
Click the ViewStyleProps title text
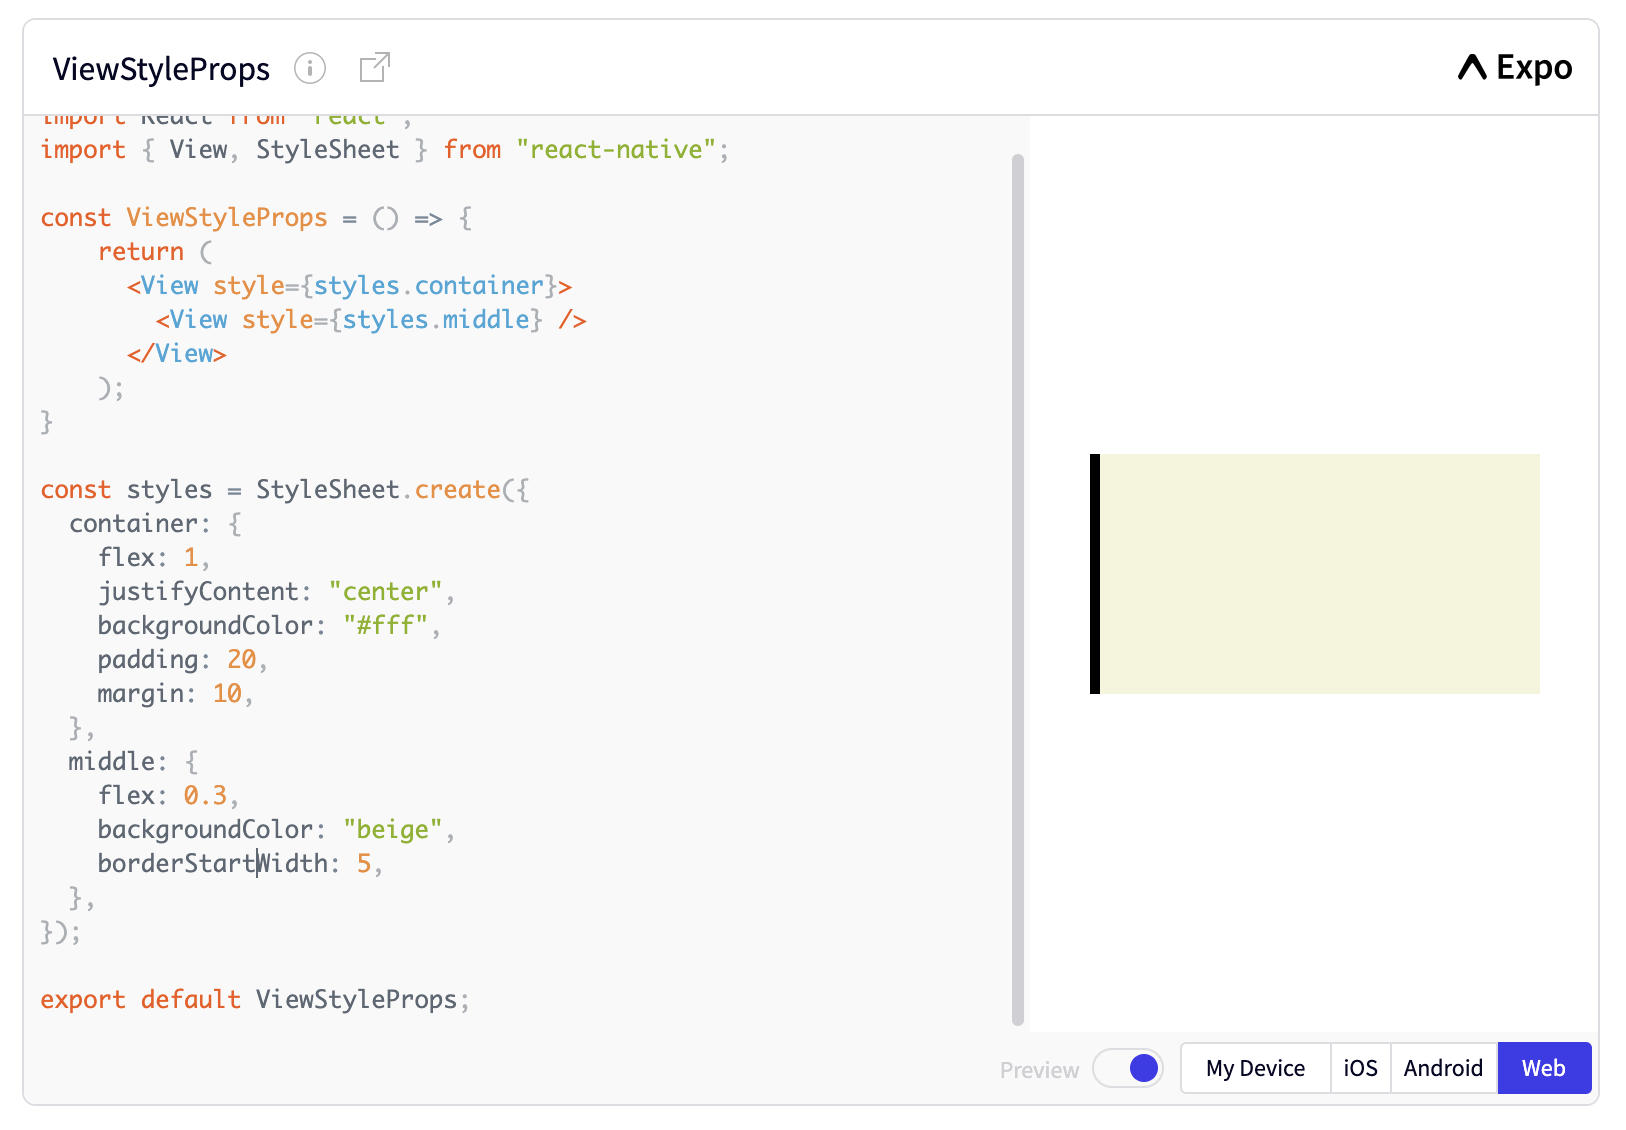tap(161, 69)
